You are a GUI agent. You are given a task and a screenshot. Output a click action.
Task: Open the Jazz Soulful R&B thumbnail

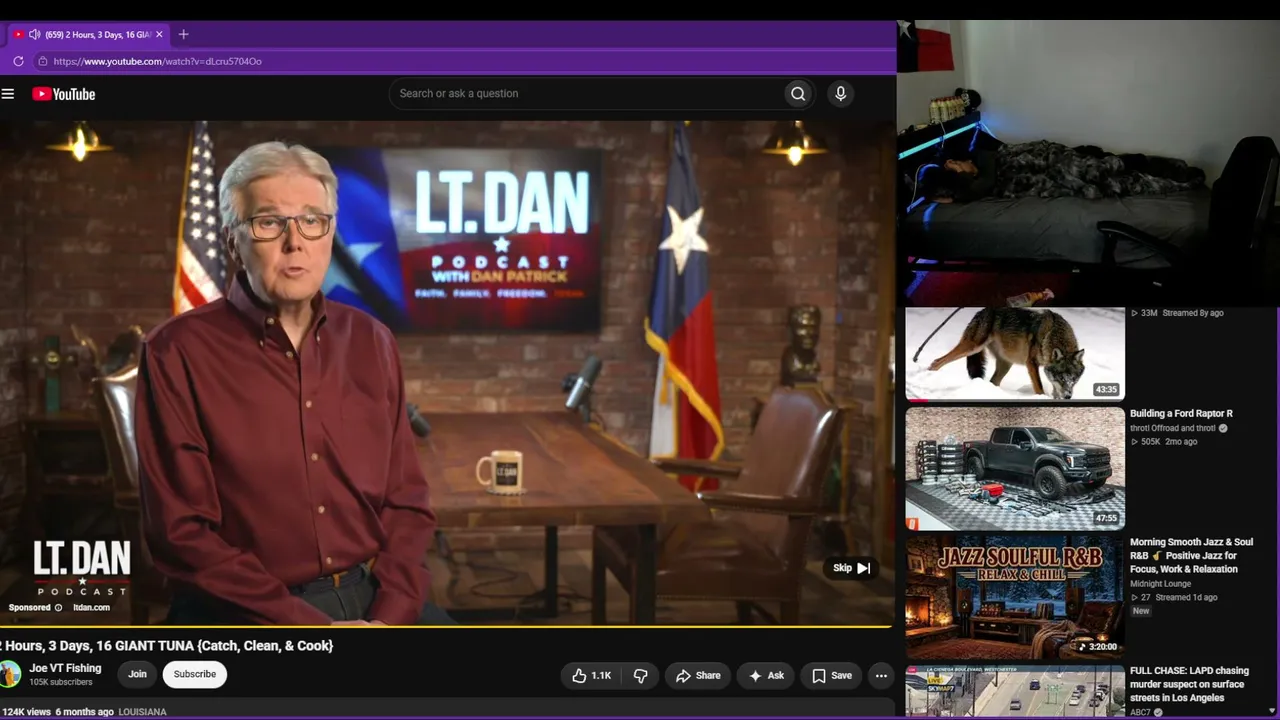pyautogui.click(x=1015, y=597)
